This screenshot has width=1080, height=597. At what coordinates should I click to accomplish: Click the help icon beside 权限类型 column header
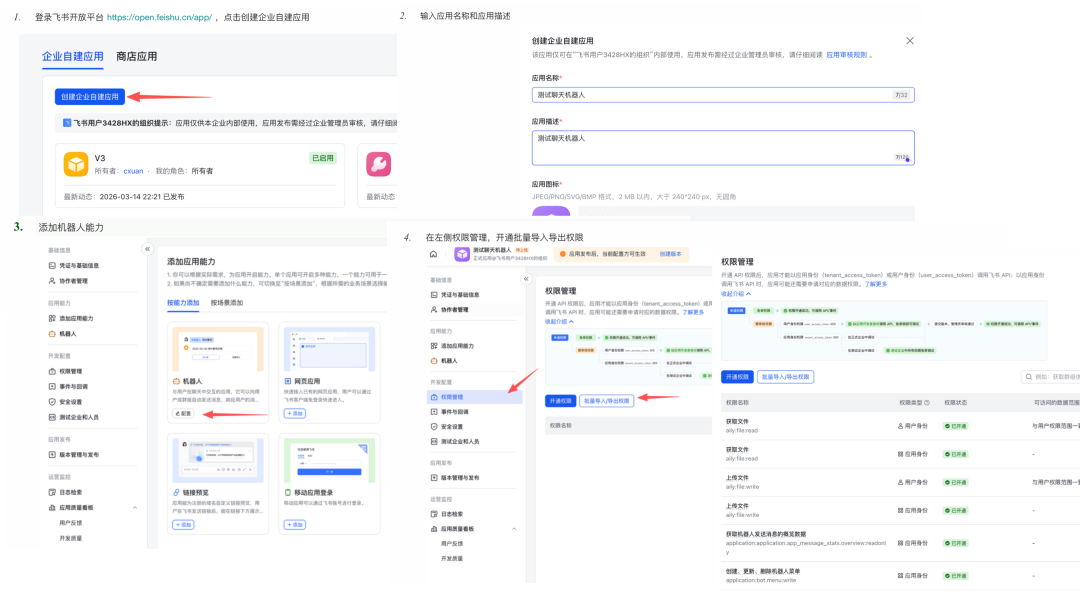coord(926,403)
